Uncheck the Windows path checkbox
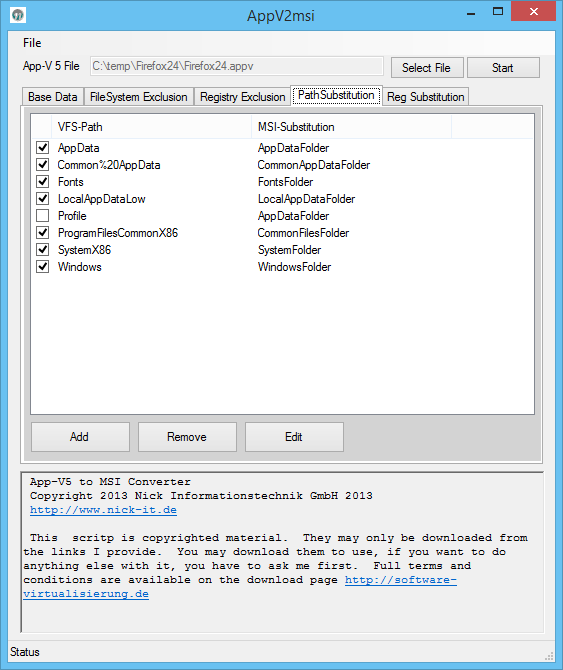This screenshot has height=670, width=563. coord(42,267)
